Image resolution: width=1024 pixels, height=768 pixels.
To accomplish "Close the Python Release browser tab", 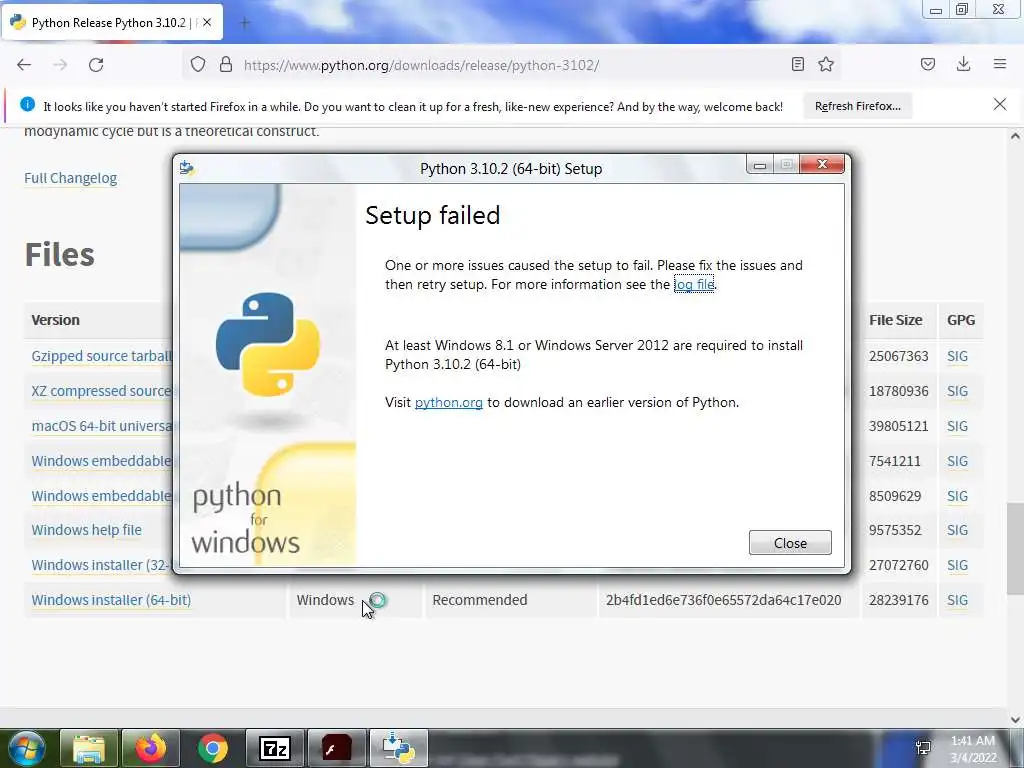I will click(207, 22).
